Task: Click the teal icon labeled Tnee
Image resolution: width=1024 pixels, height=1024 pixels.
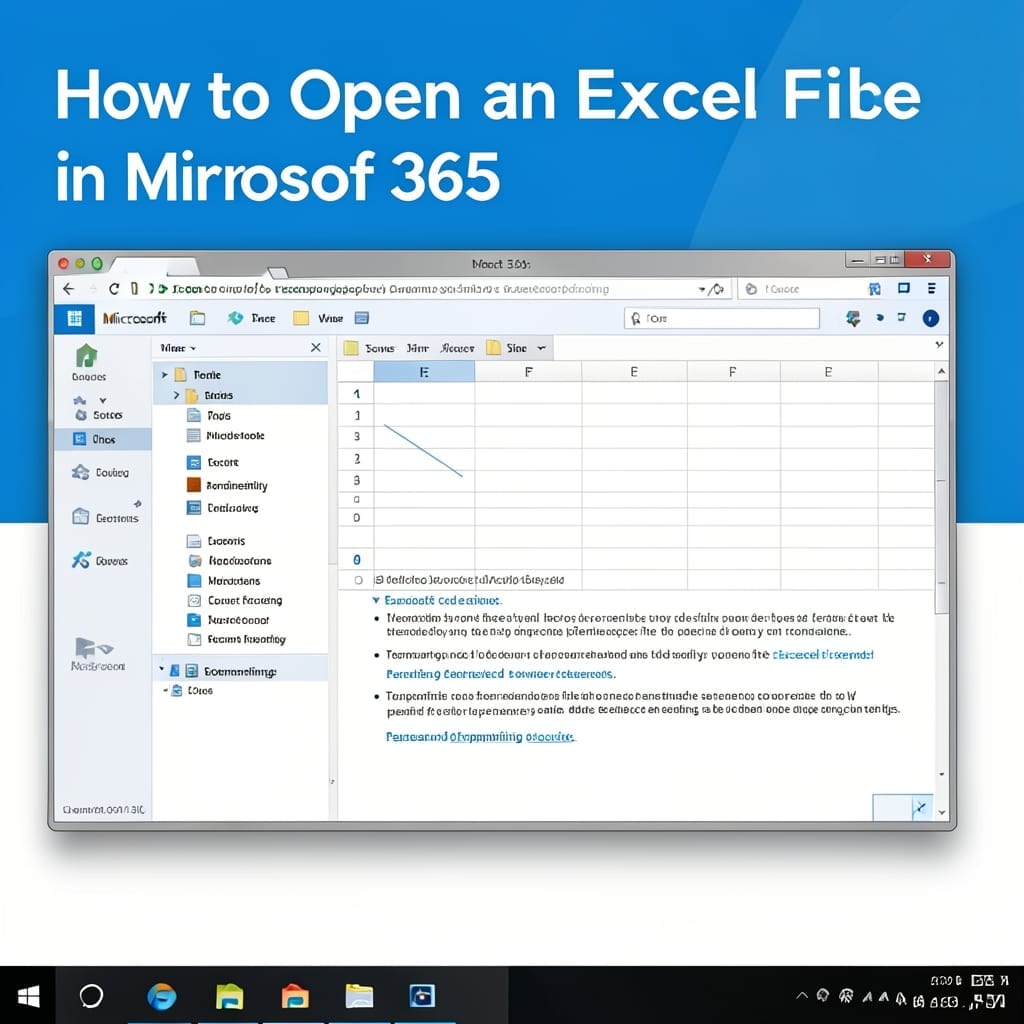Action: 235,318
